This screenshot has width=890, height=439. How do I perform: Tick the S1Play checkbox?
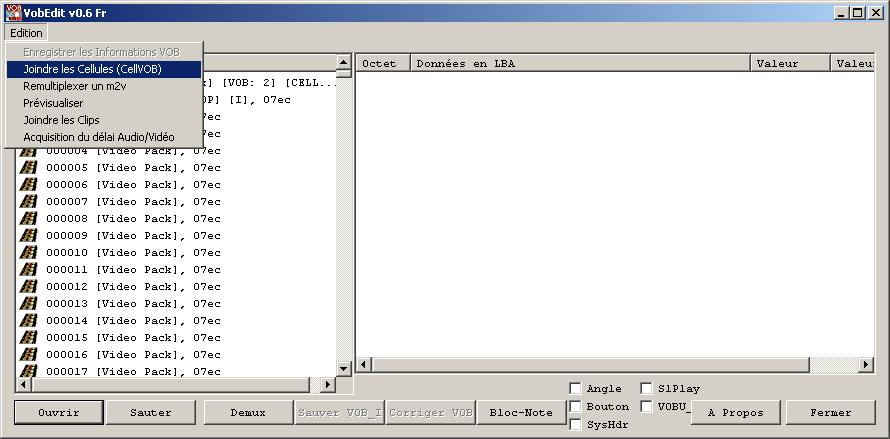(x=647, y=389)
